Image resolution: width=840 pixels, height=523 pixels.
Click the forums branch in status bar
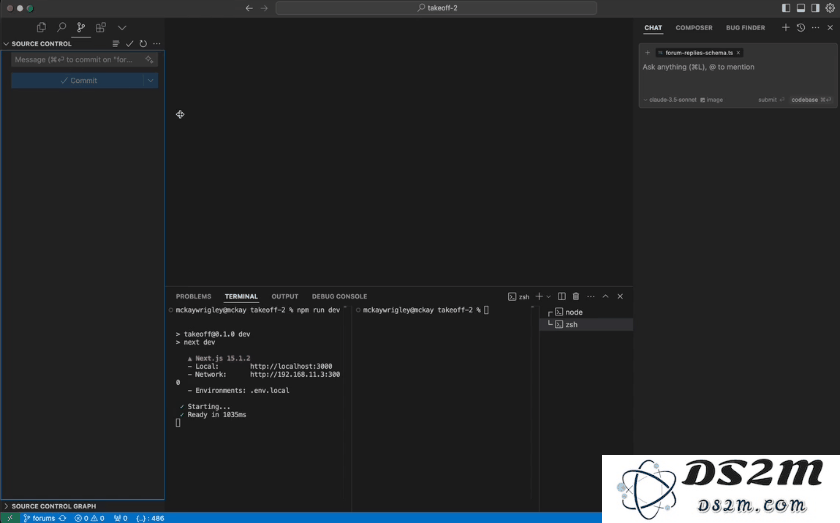(40, 518)
